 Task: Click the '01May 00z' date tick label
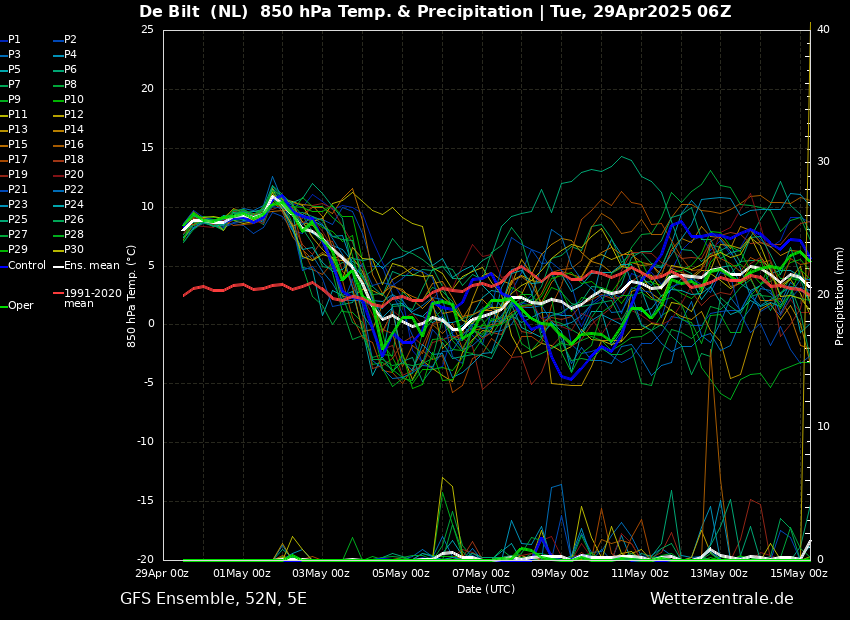click(242, 573)
